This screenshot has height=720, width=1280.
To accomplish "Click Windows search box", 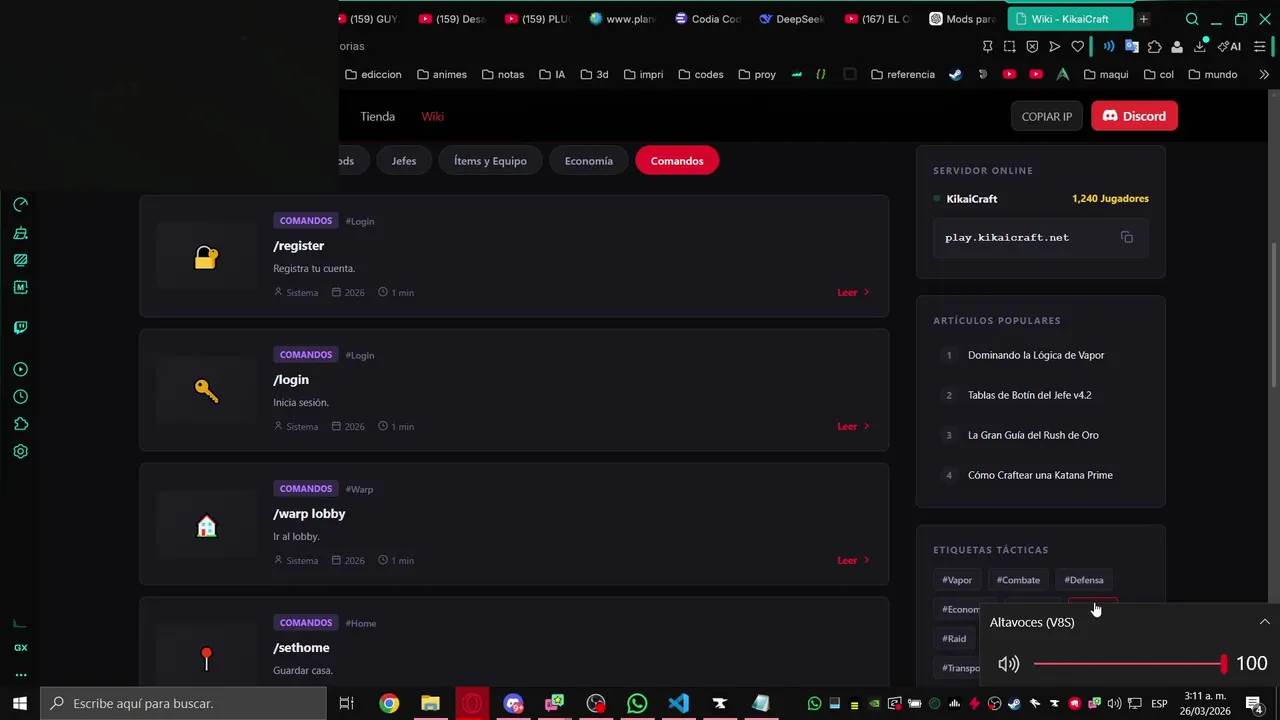I will coord(183,703).
